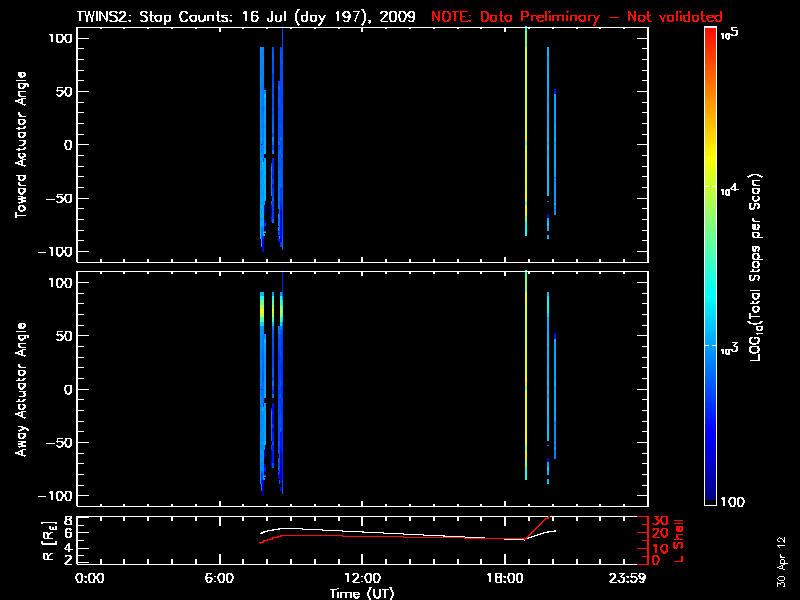Click the yellow data stripe in Away panel
Image resolution: width=800 pixels, height=600 pixels.
pos(525,380)
